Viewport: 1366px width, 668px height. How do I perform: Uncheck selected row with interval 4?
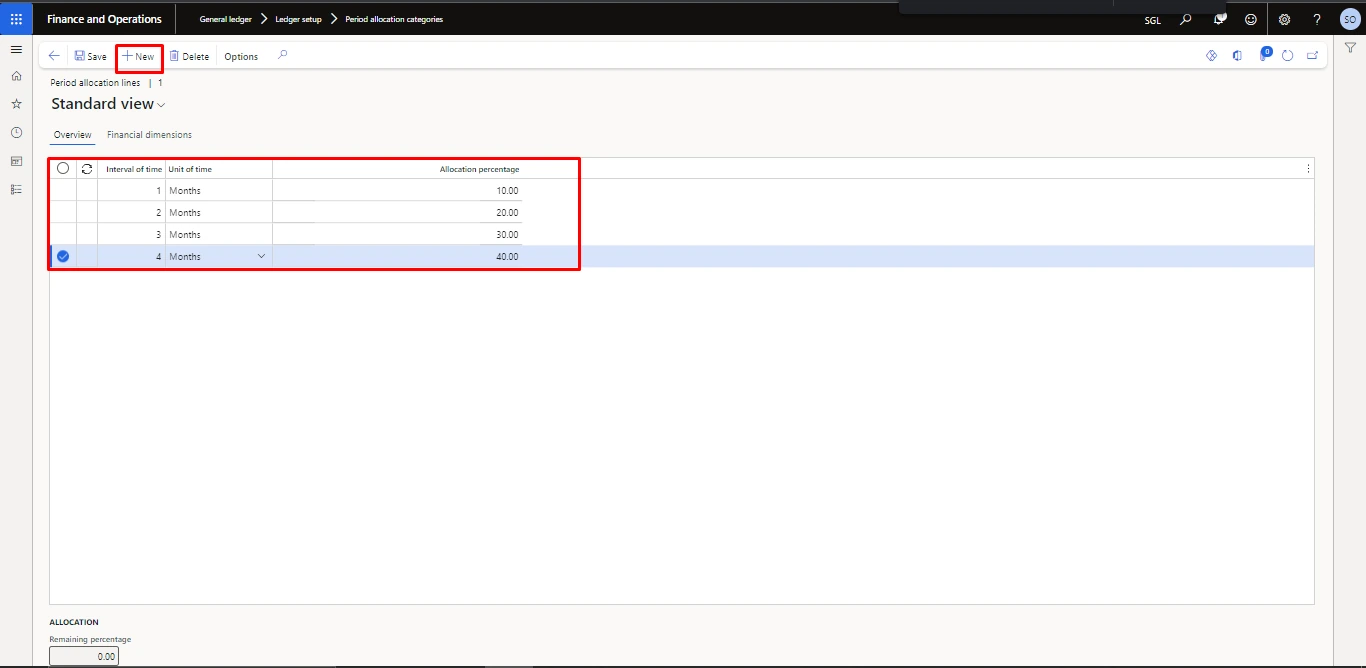click(x=63, y=257)
